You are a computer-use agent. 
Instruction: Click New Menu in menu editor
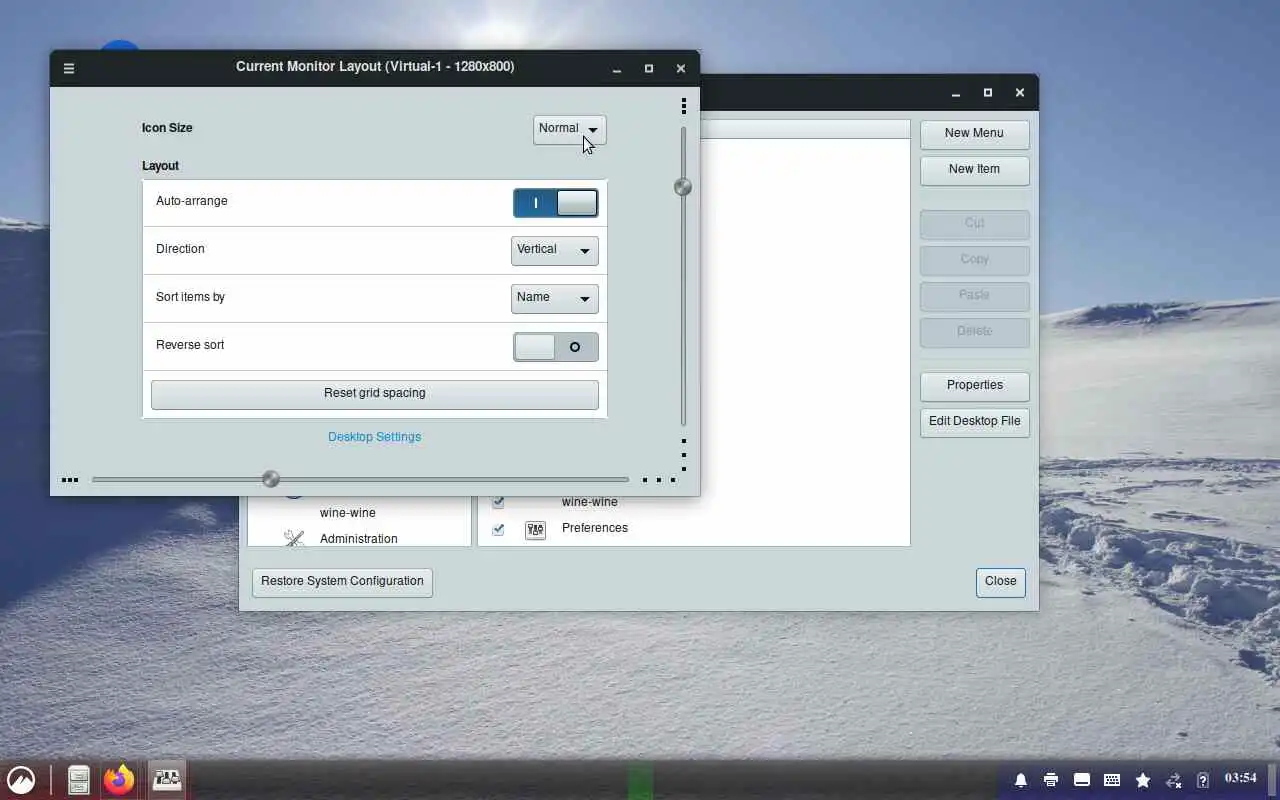point(974,133)
